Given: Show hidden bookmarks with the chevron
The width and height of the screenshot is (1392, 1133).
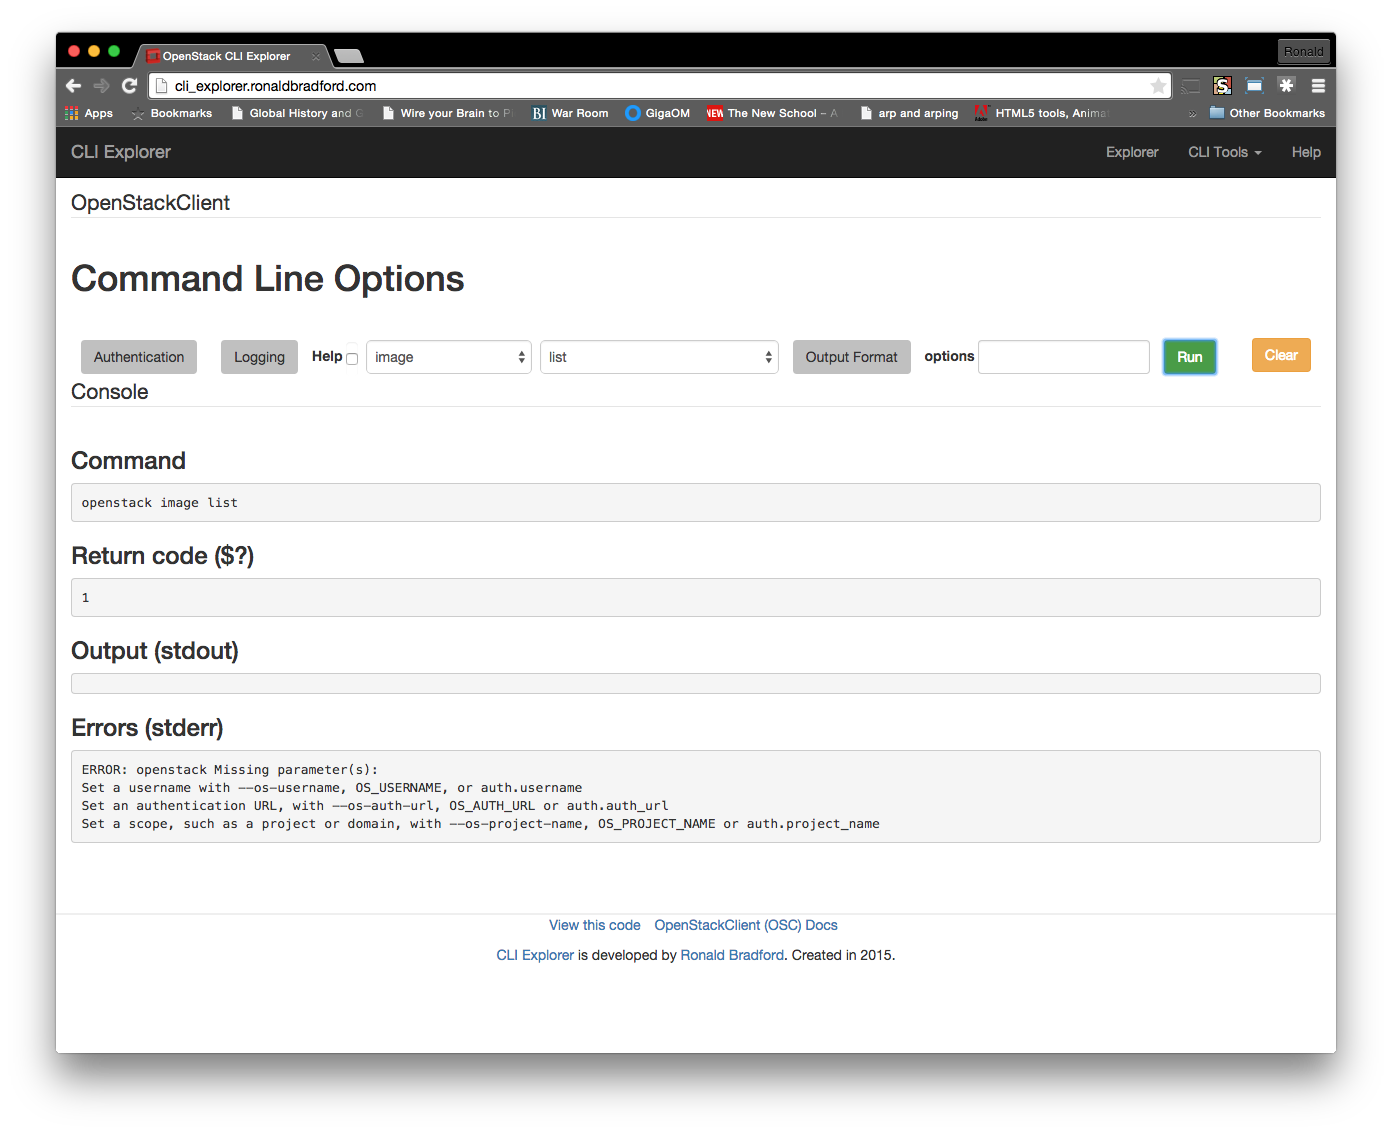Looking at the screenshot, I should pos(1192,114).
